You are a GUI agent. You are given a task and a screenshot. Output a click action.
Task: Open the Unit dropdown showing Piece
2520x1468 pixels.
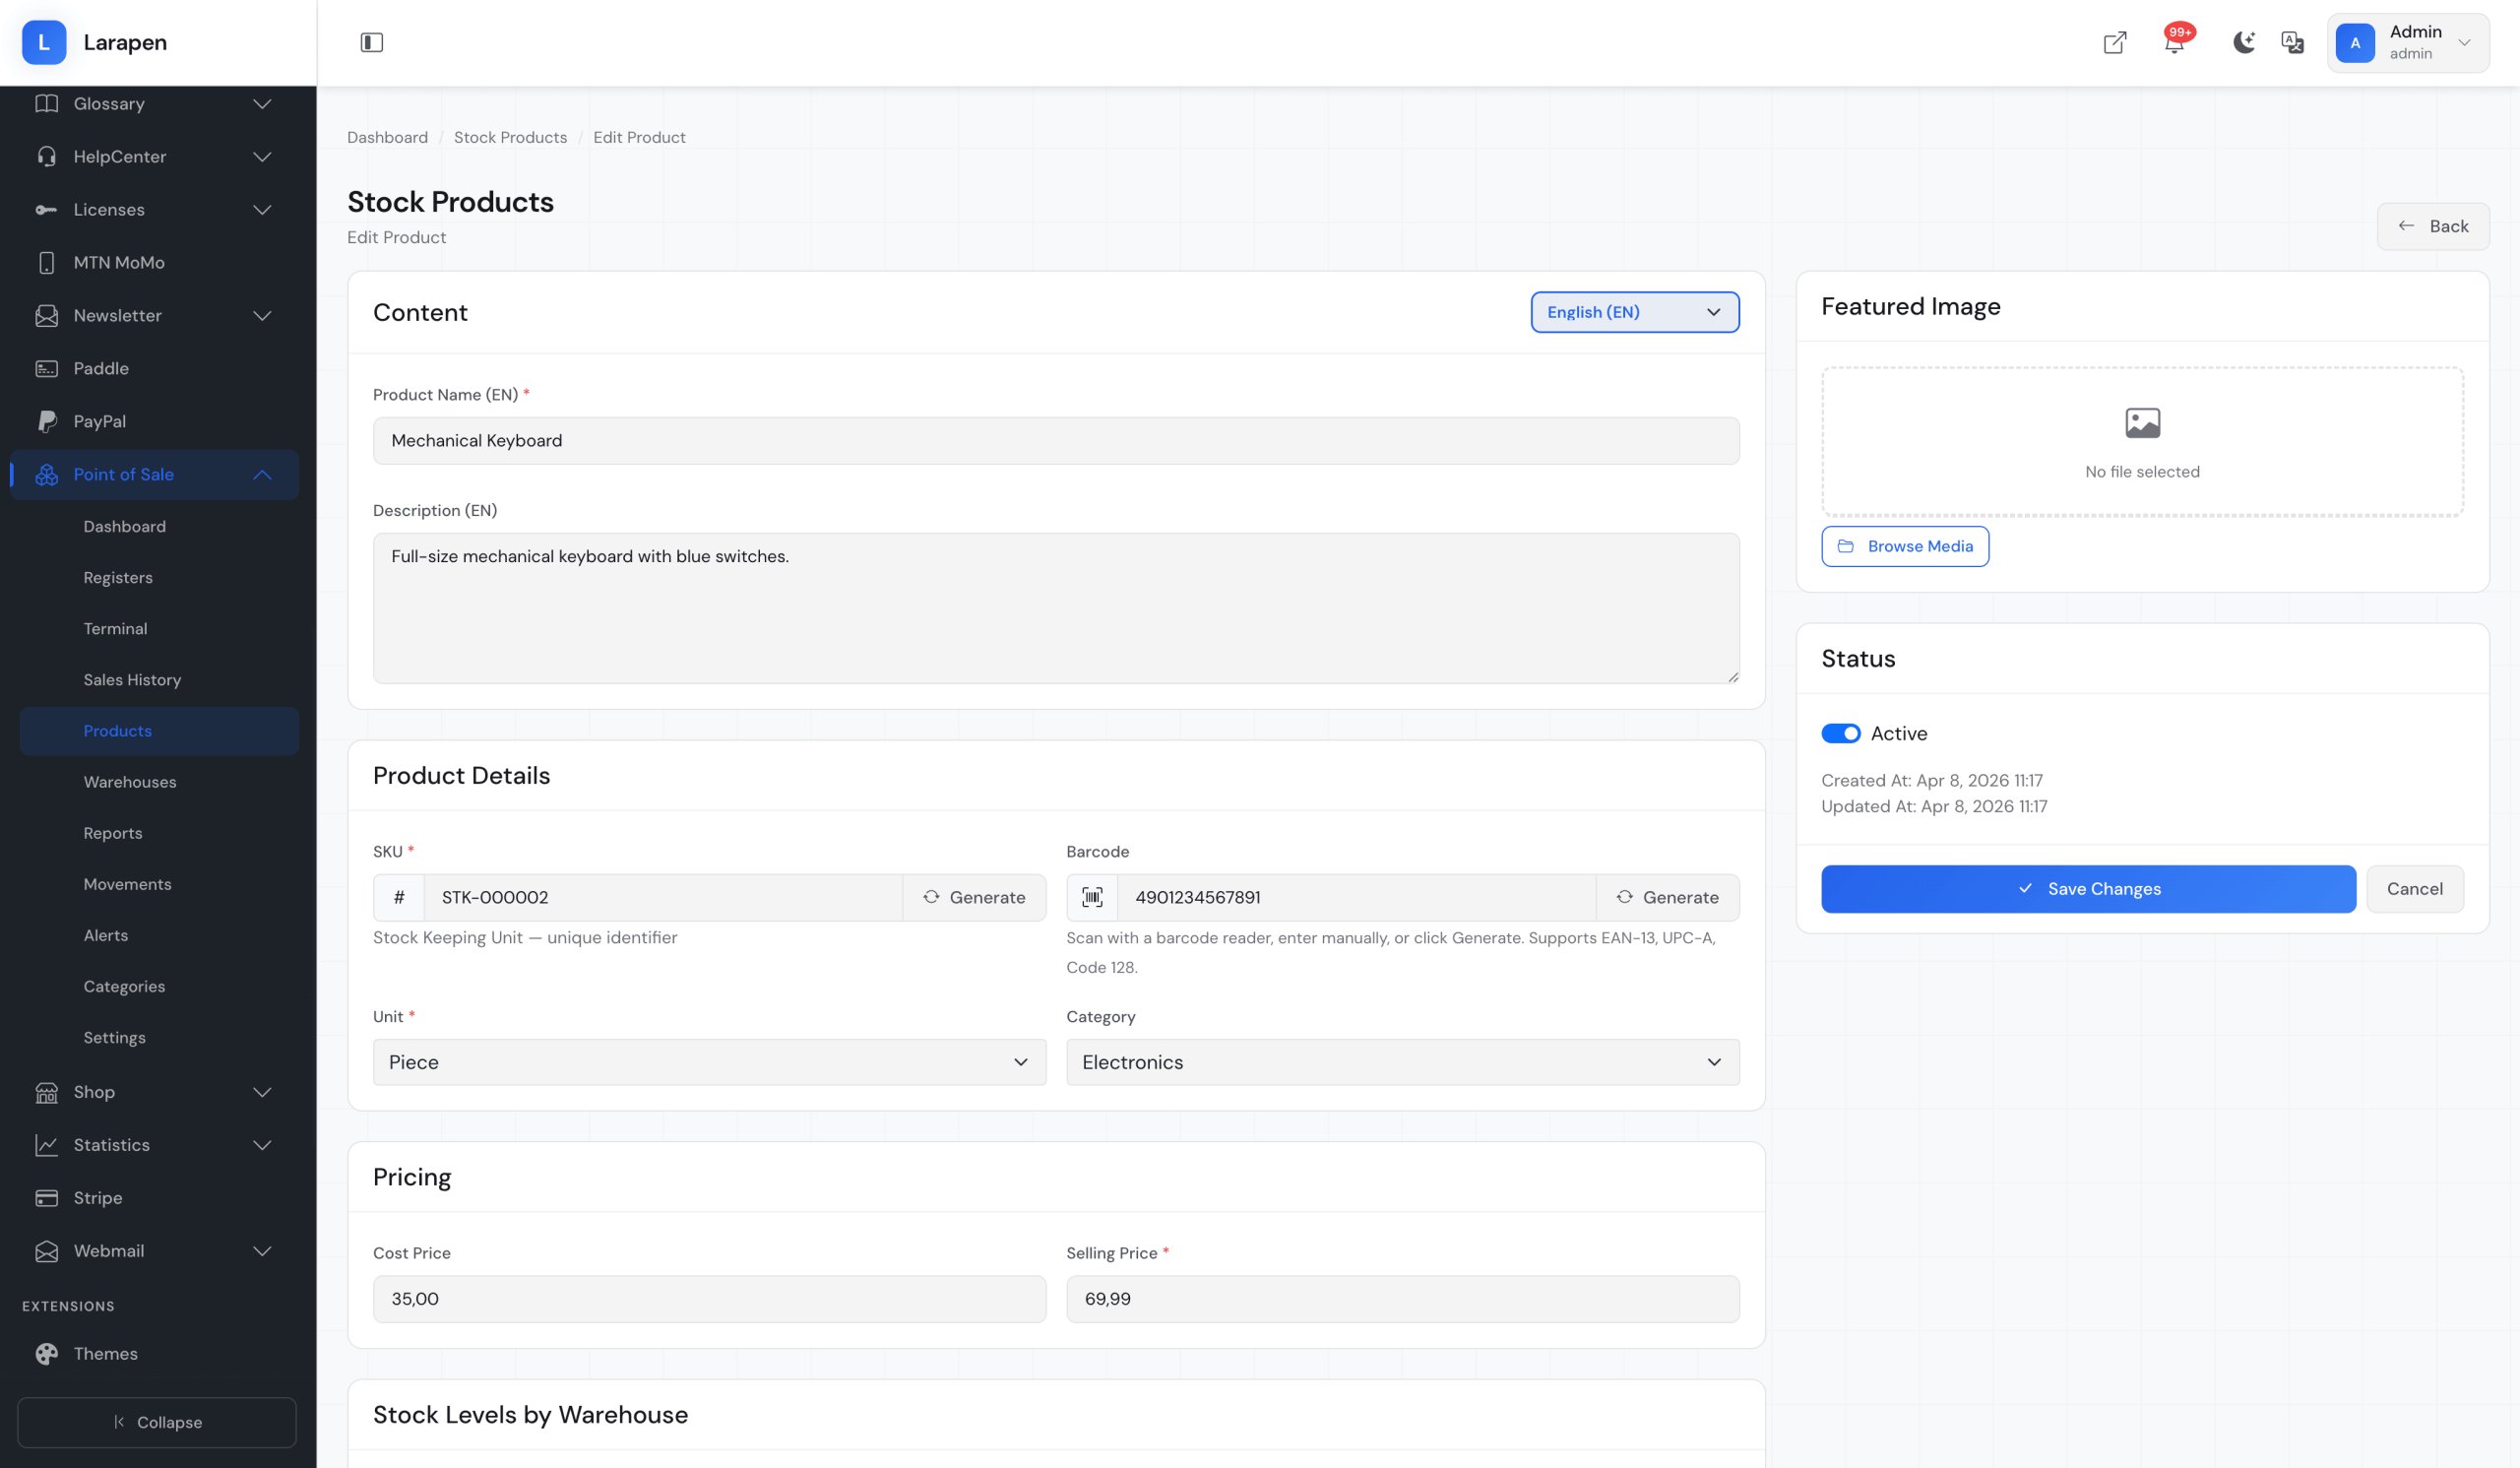click(709, 1062)
